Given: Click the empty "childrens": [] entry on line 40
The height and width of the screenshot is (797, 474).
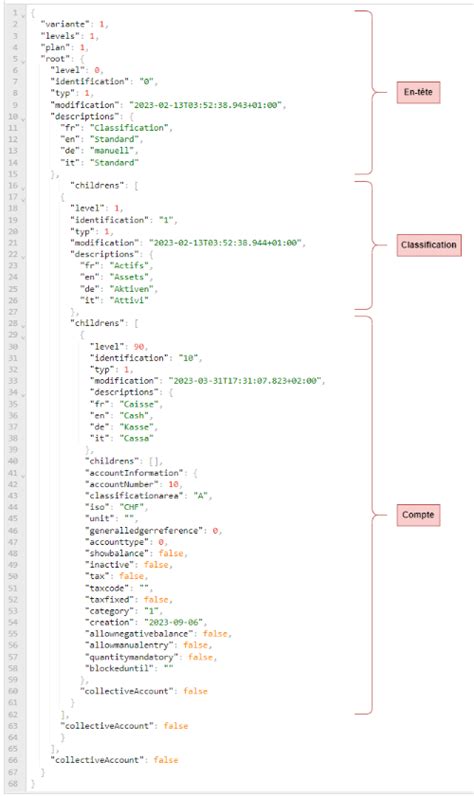Looking at the screenshot, I should 124,462.
